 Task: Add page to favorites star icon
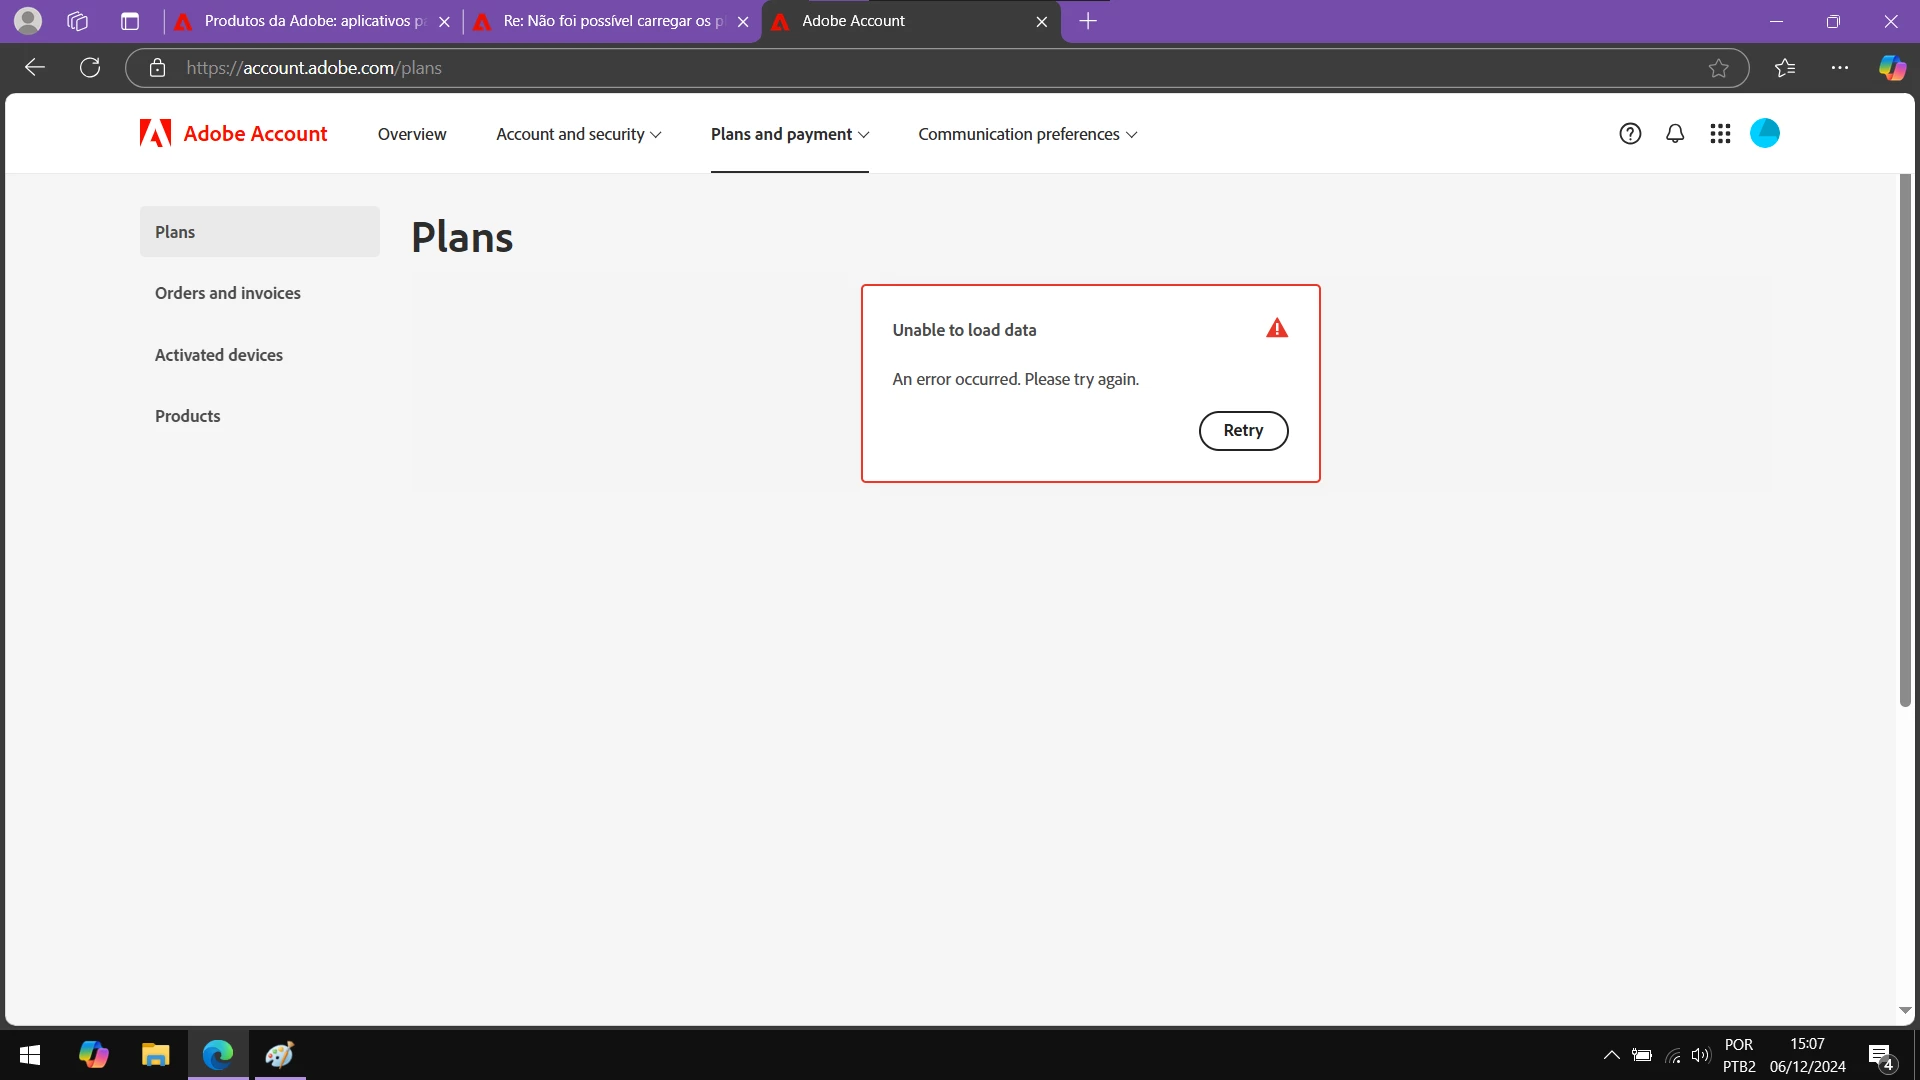(x=1718, y=68)
